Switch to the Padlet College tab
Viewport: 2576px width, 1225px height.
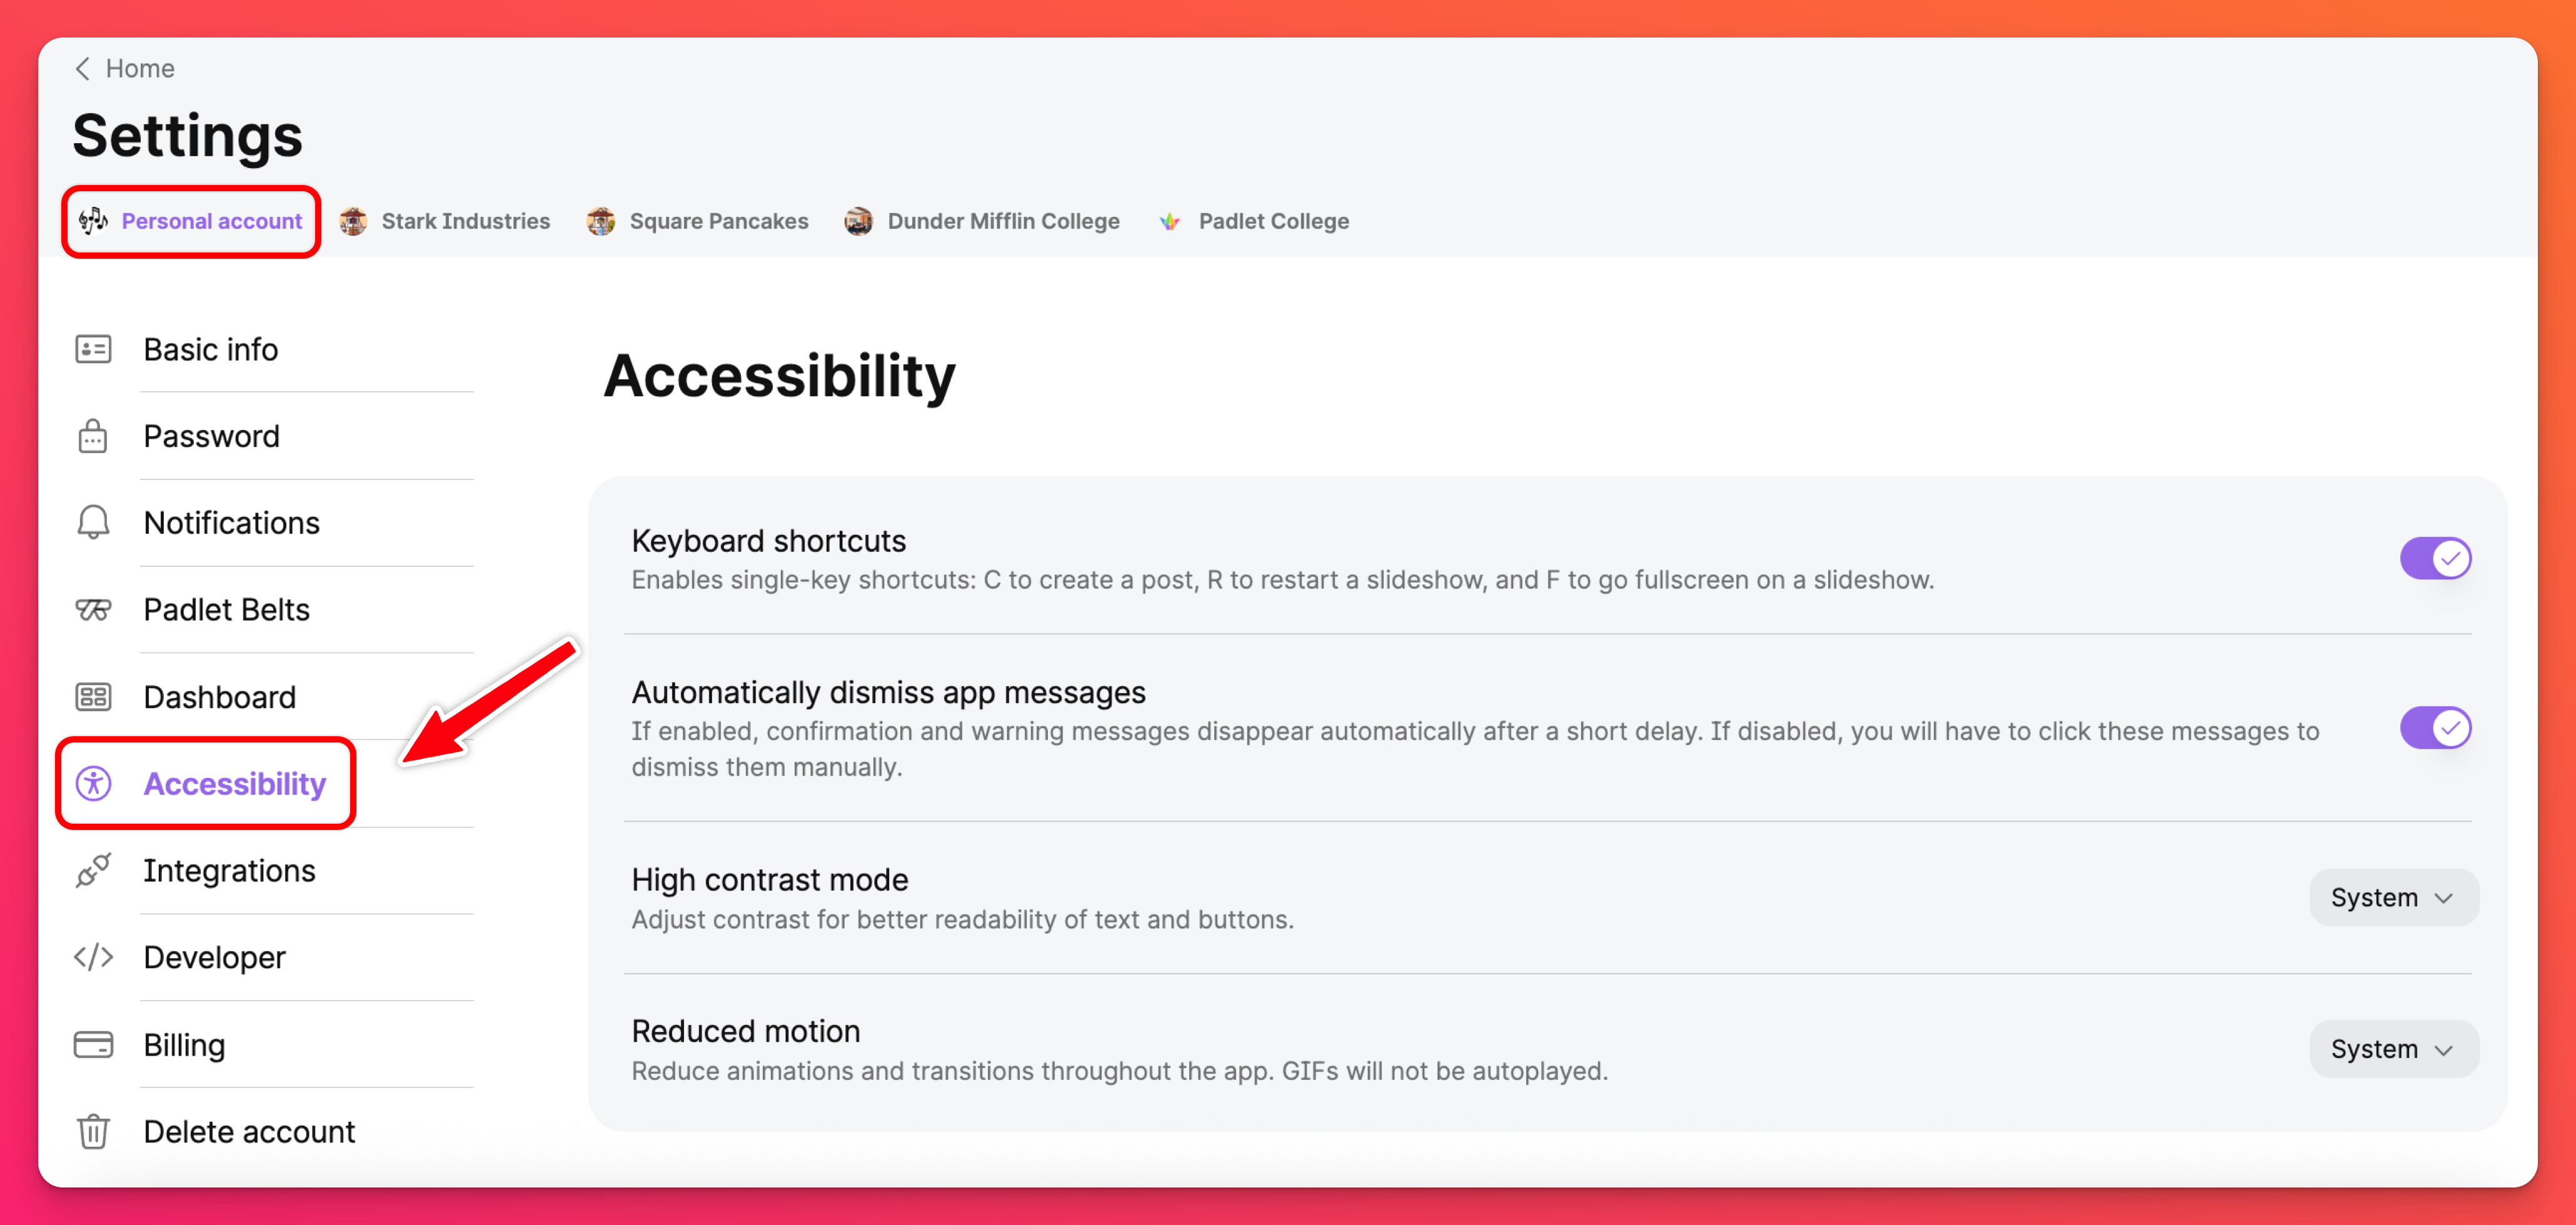(x=1254, y=221)
